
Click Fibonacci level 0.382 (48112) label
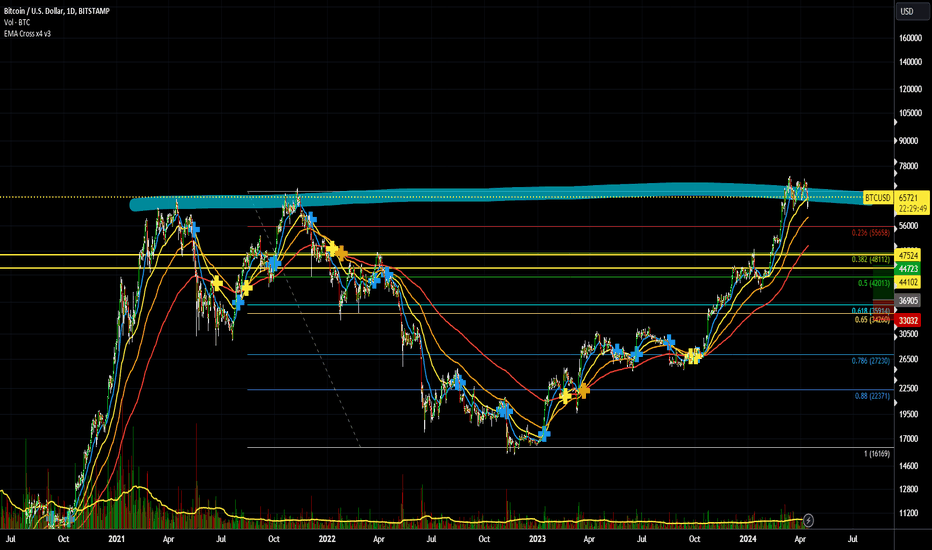[x=871, y=260]
